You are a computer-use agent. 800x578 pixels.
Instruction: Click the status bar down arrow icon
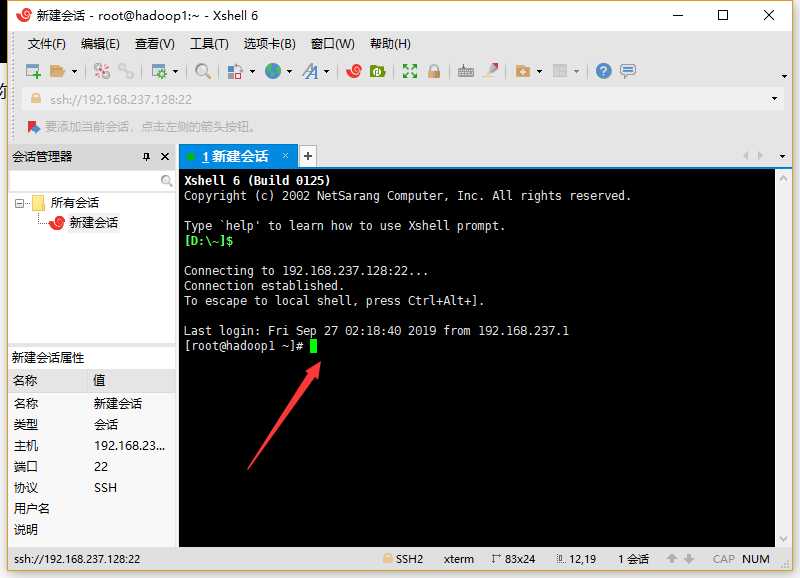[689, 559]
